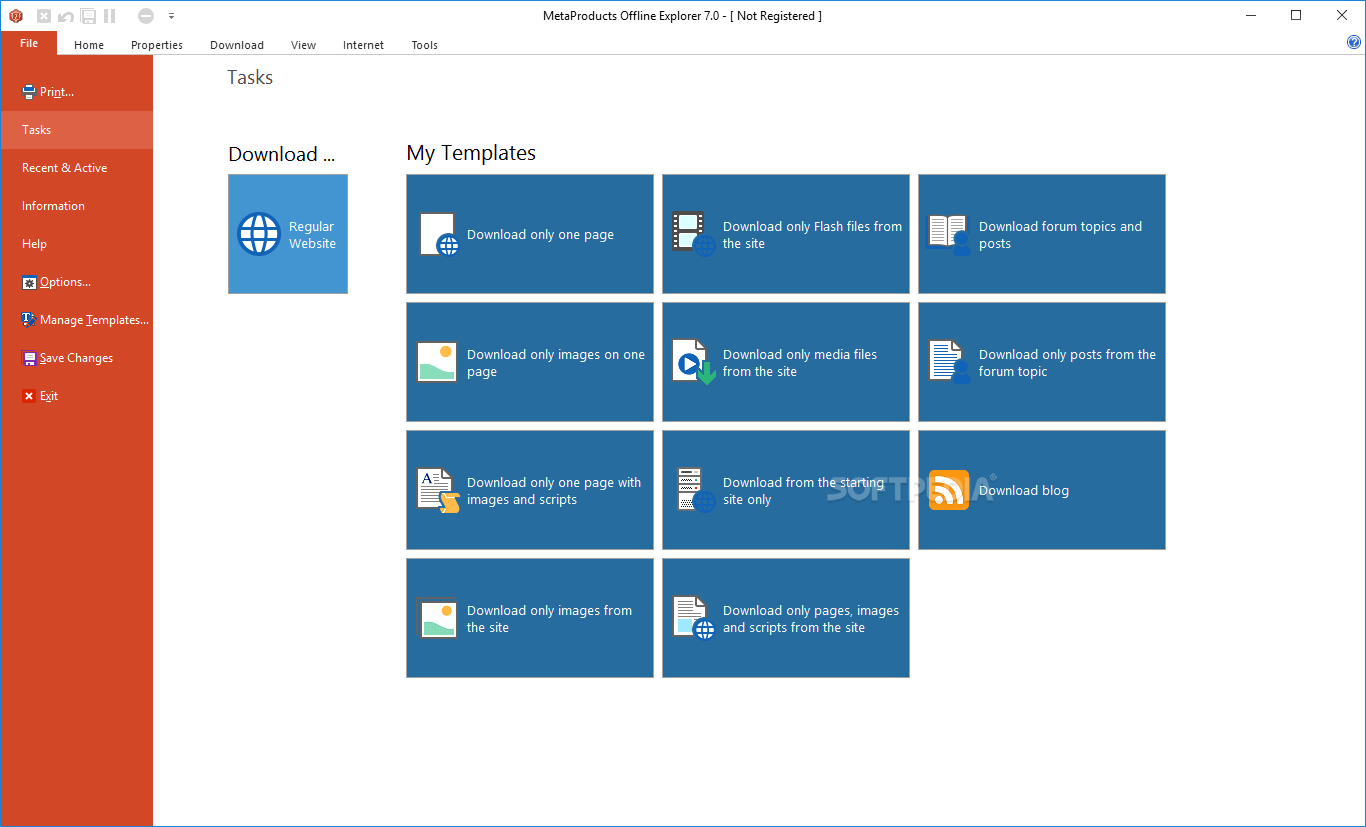Choose 'Download from the starting site only' template
Screen dimensions: 1366x827
(x=786, y=490)
